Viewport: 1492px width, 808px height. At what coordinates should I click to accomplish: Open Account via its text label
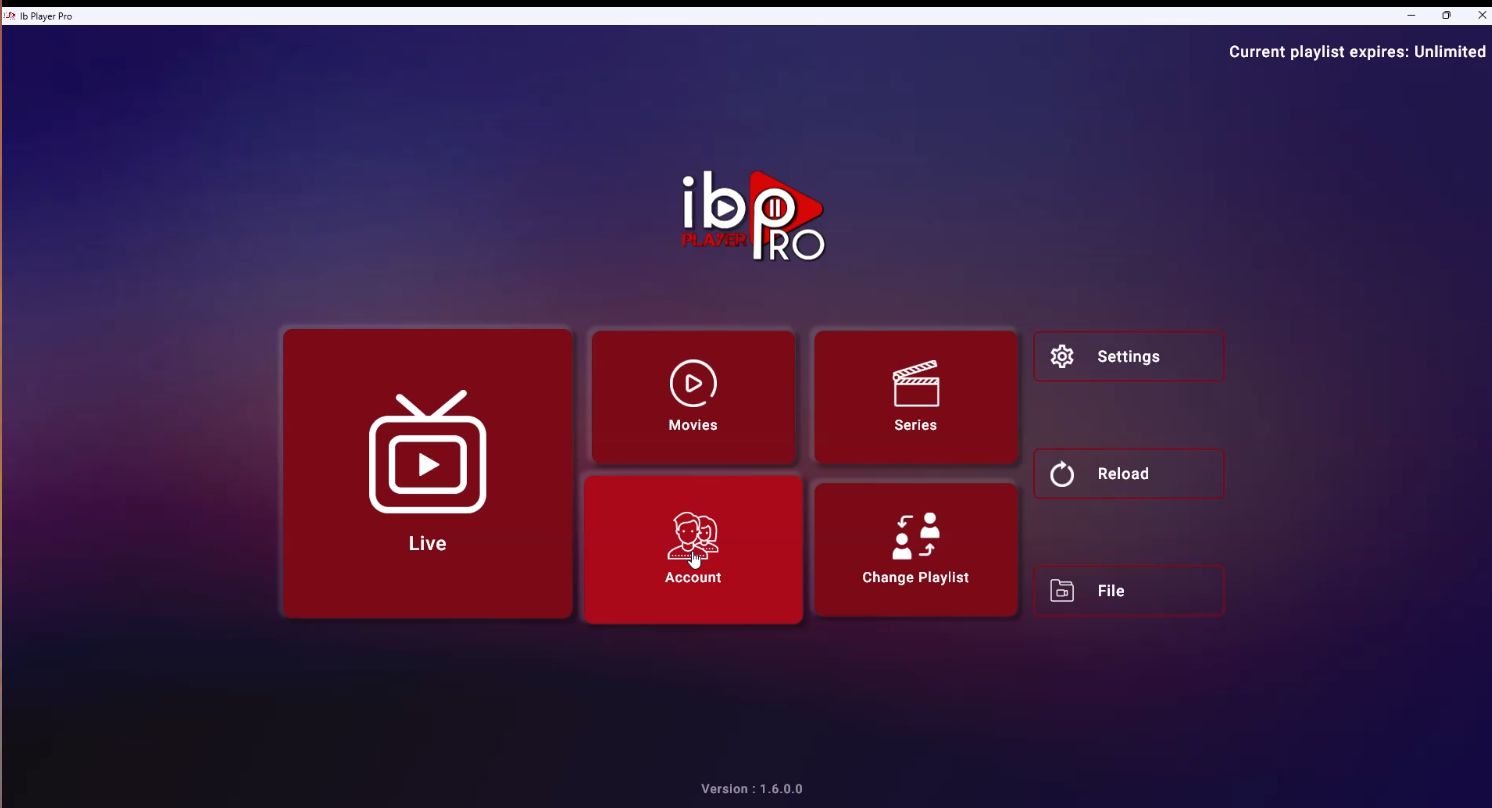point(693,578)
